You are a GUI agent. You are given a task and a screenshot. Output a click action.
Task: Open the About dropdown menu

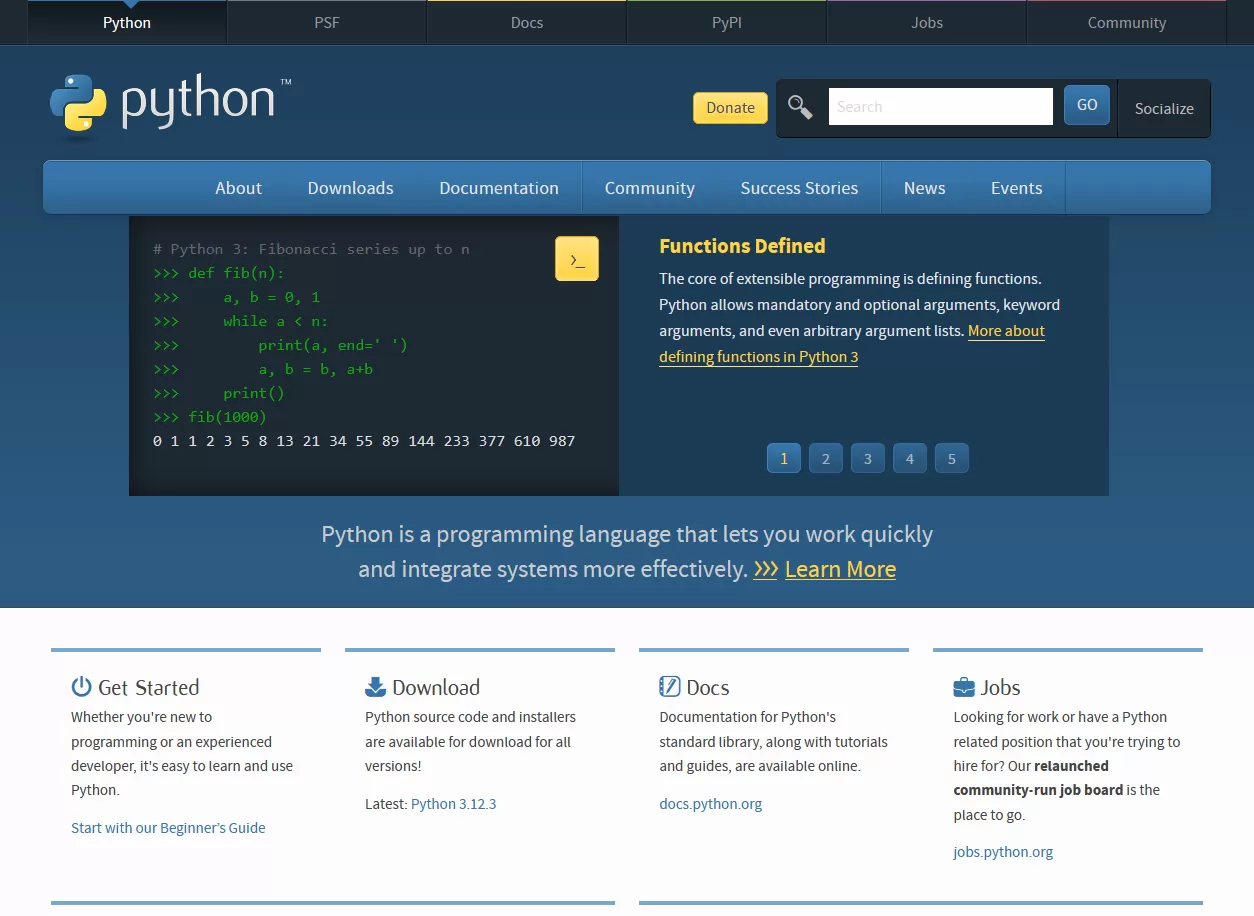(x=238, y=188)
